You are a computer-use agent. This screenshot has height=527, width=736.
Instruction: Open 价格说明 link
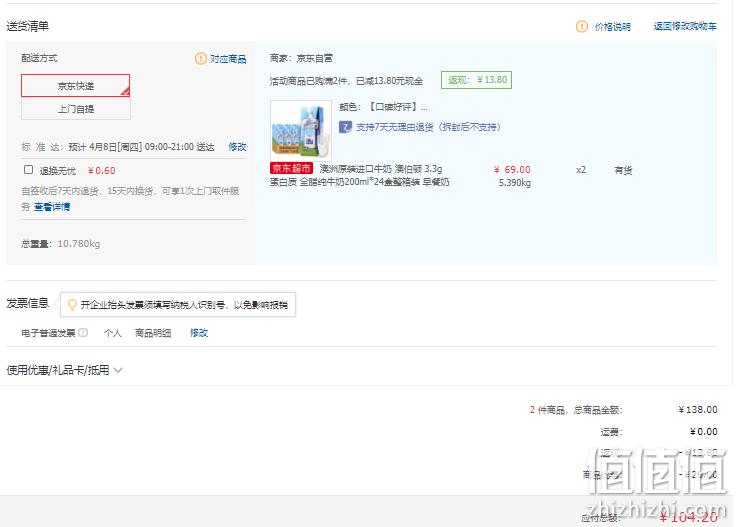click(x=613, y=27)
